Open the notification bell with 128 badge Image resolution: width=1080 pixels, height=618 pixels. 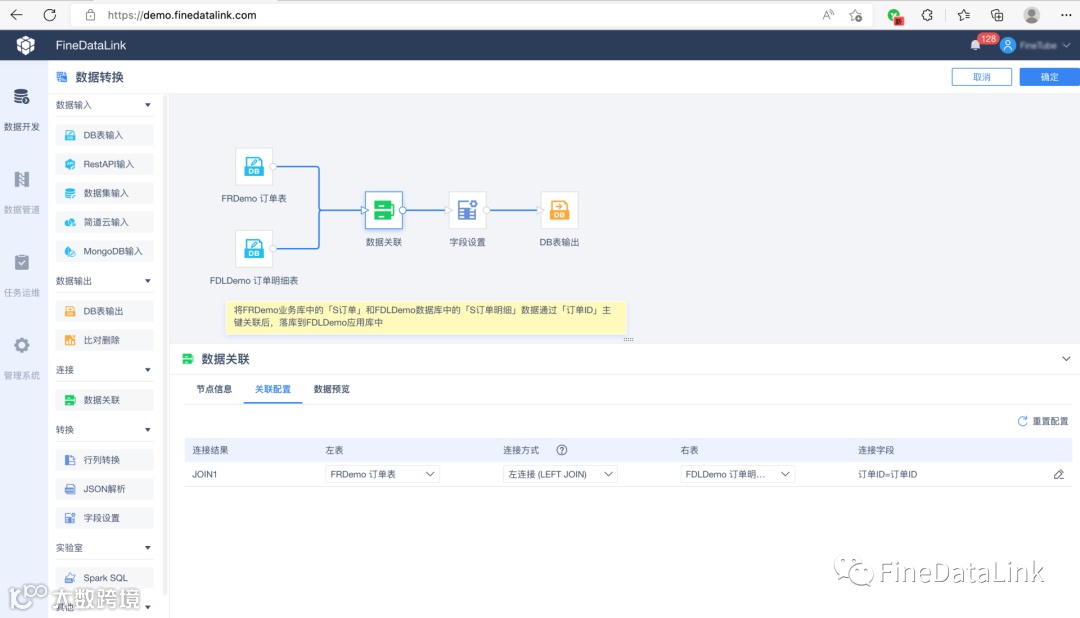tap(975, 45)
